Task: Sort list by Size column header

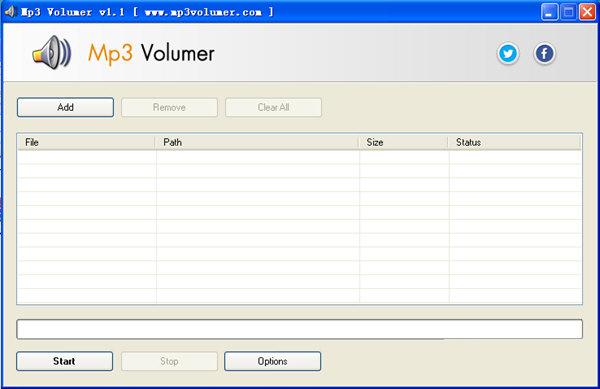Action: click(x=403, y=142)
